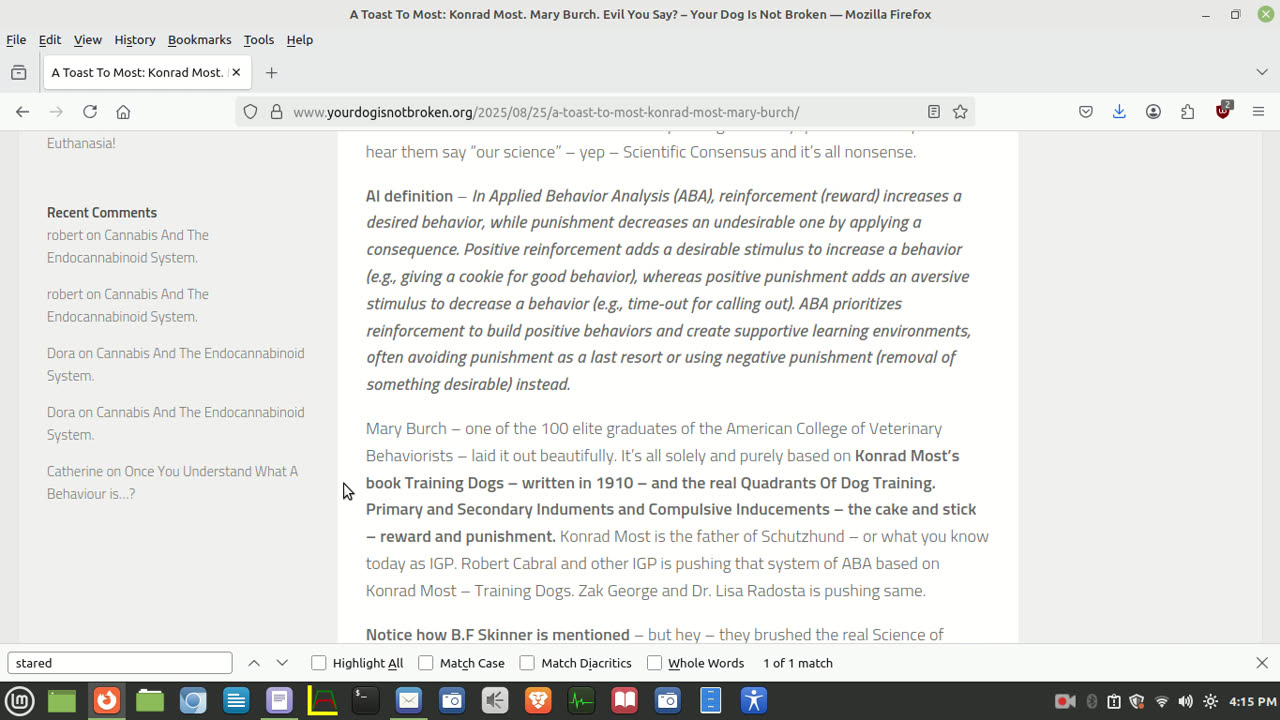This screenshot has height=720, width=1280.
Task: Open the system monitor taskbar icon
Action: coord(581,701)
